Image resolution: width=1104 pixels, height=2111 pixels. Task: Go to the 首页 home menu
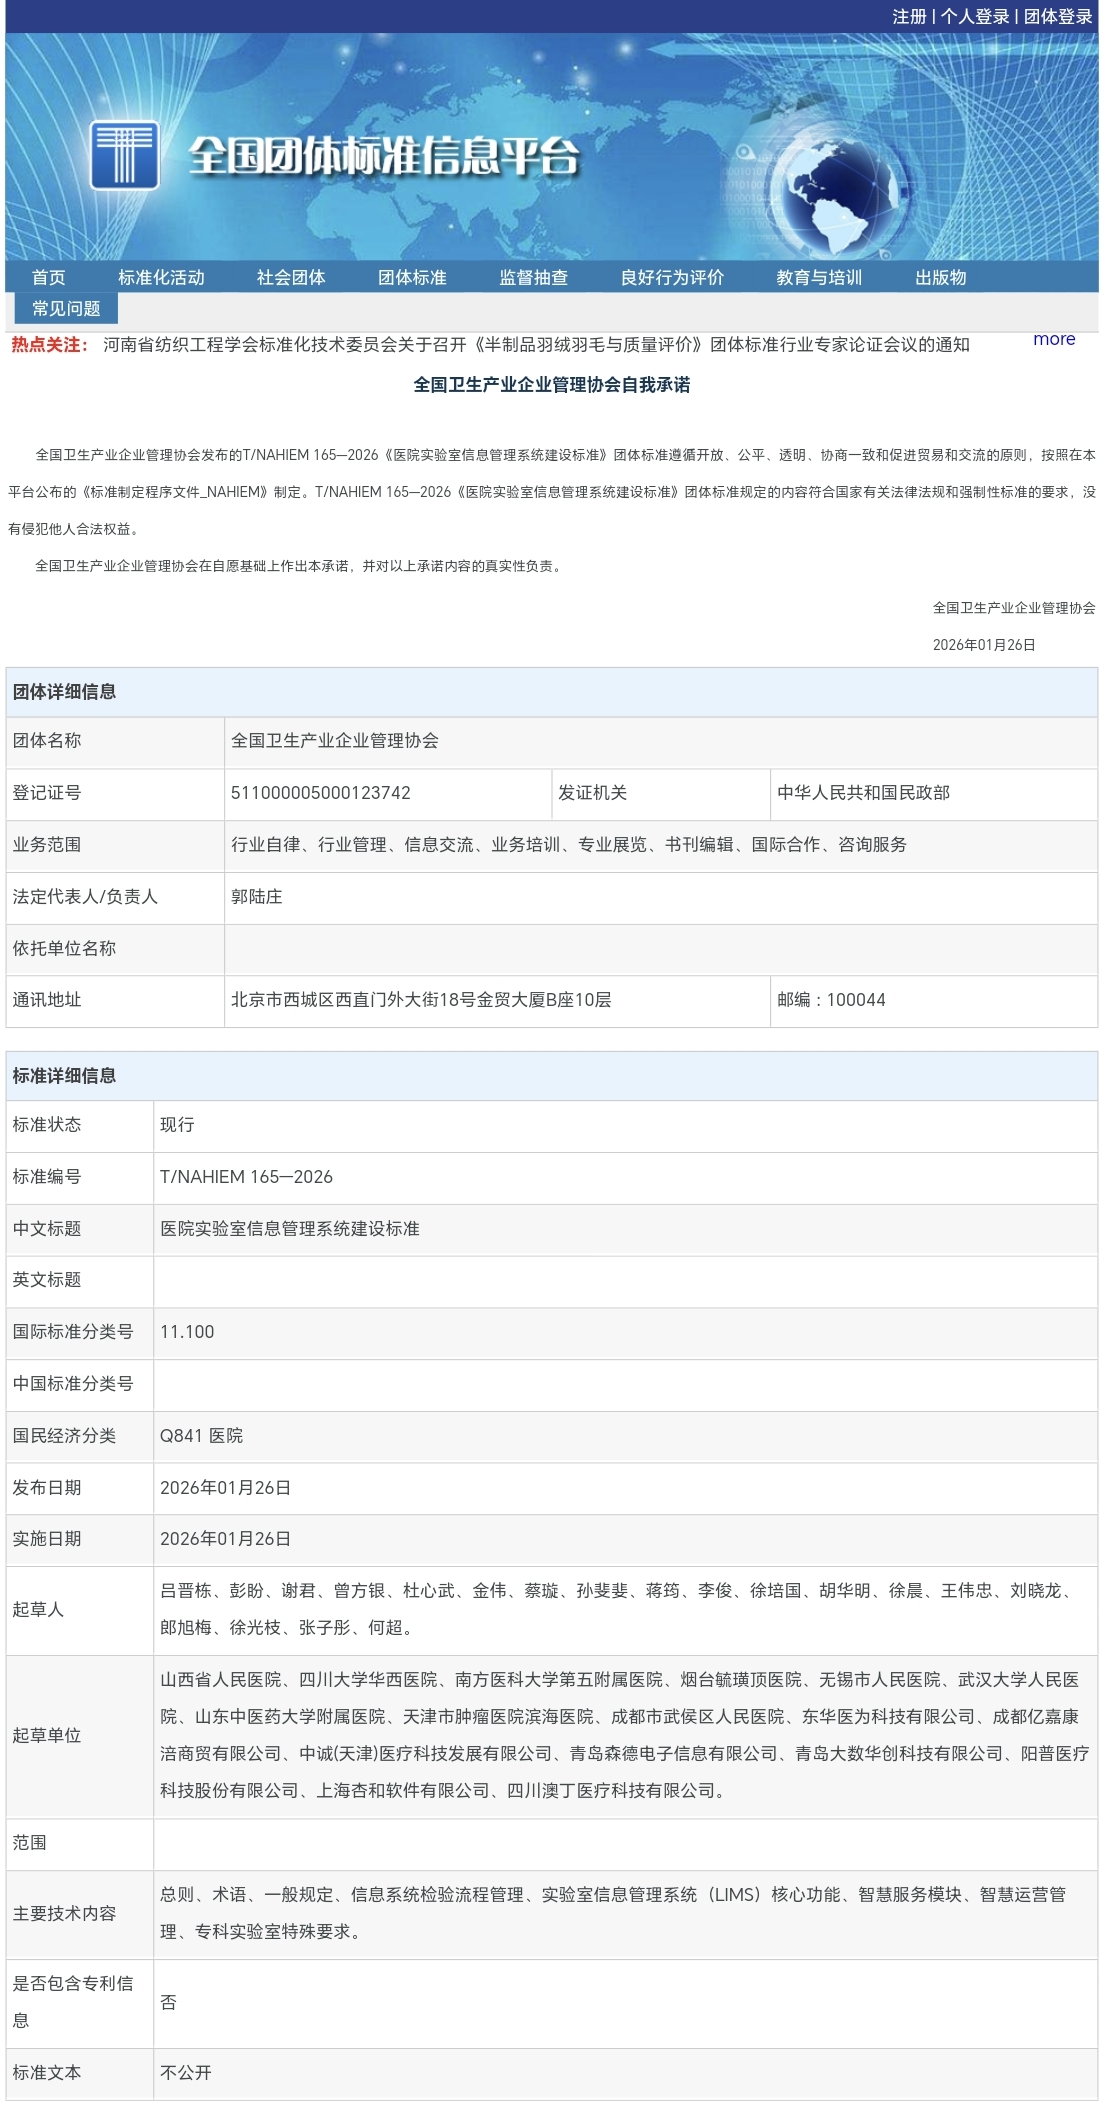click(48, 277)
